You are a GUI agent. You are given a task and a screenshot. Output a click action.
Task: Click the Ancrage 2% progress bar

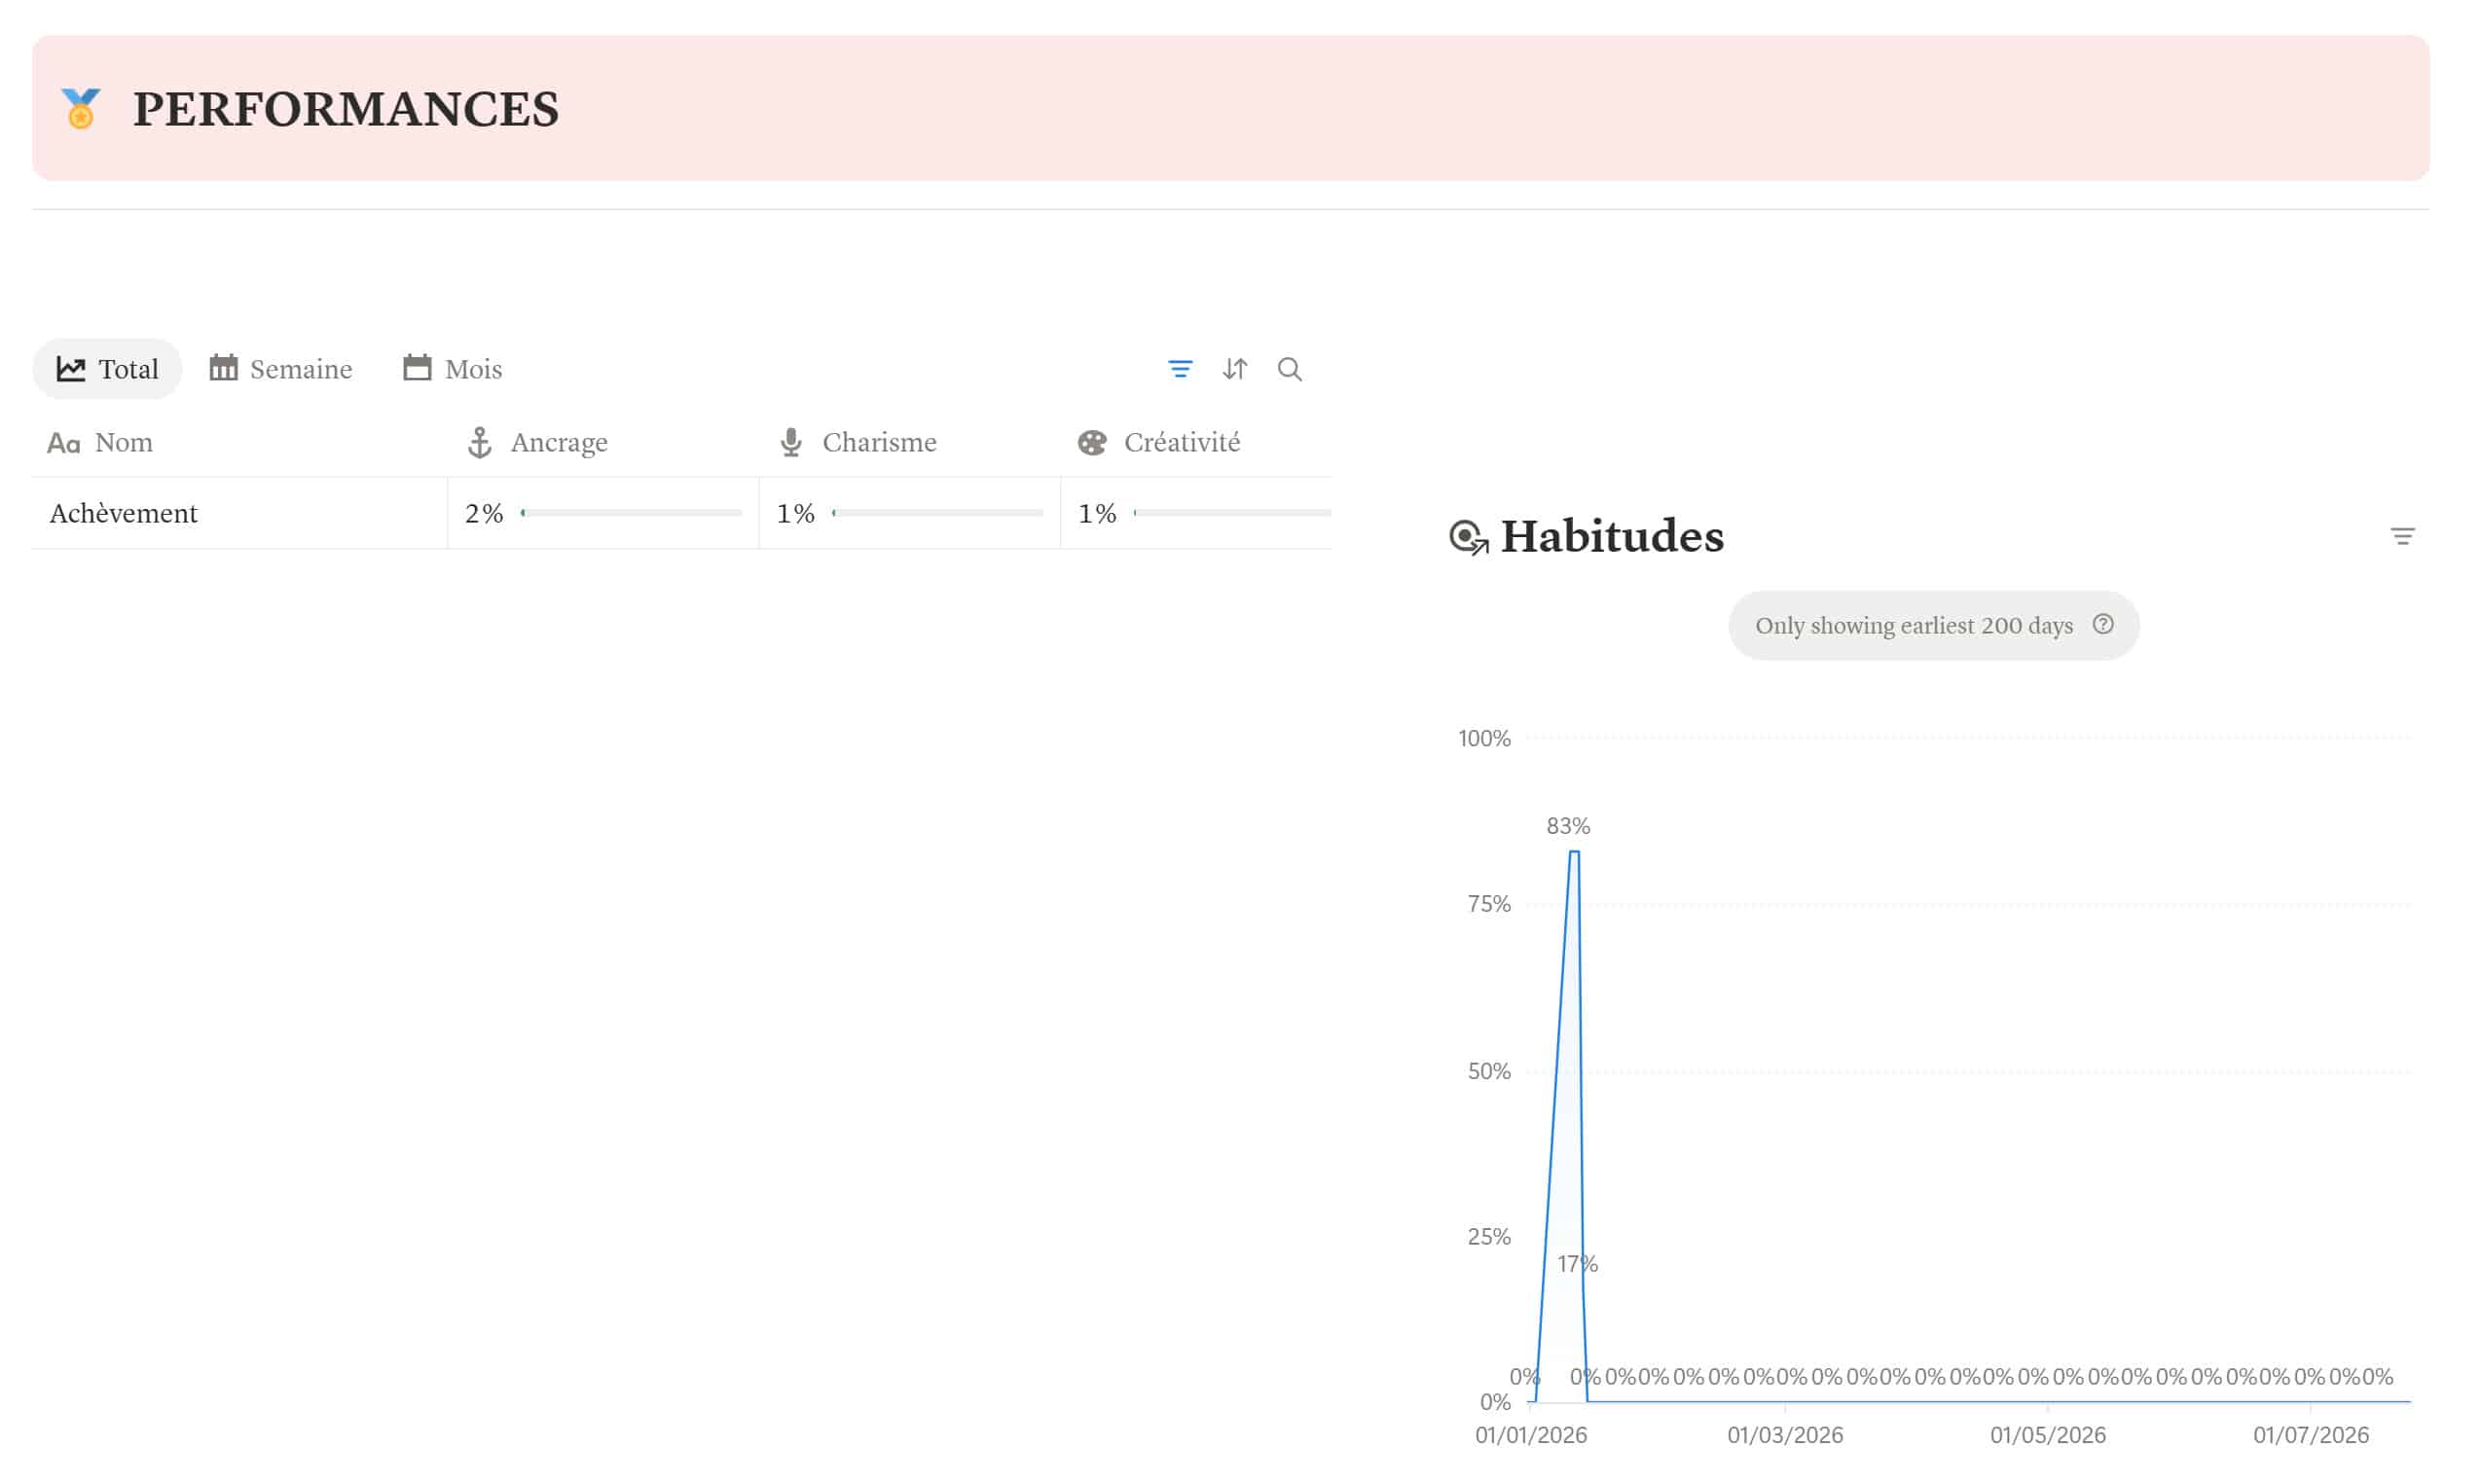pos(631,513)
